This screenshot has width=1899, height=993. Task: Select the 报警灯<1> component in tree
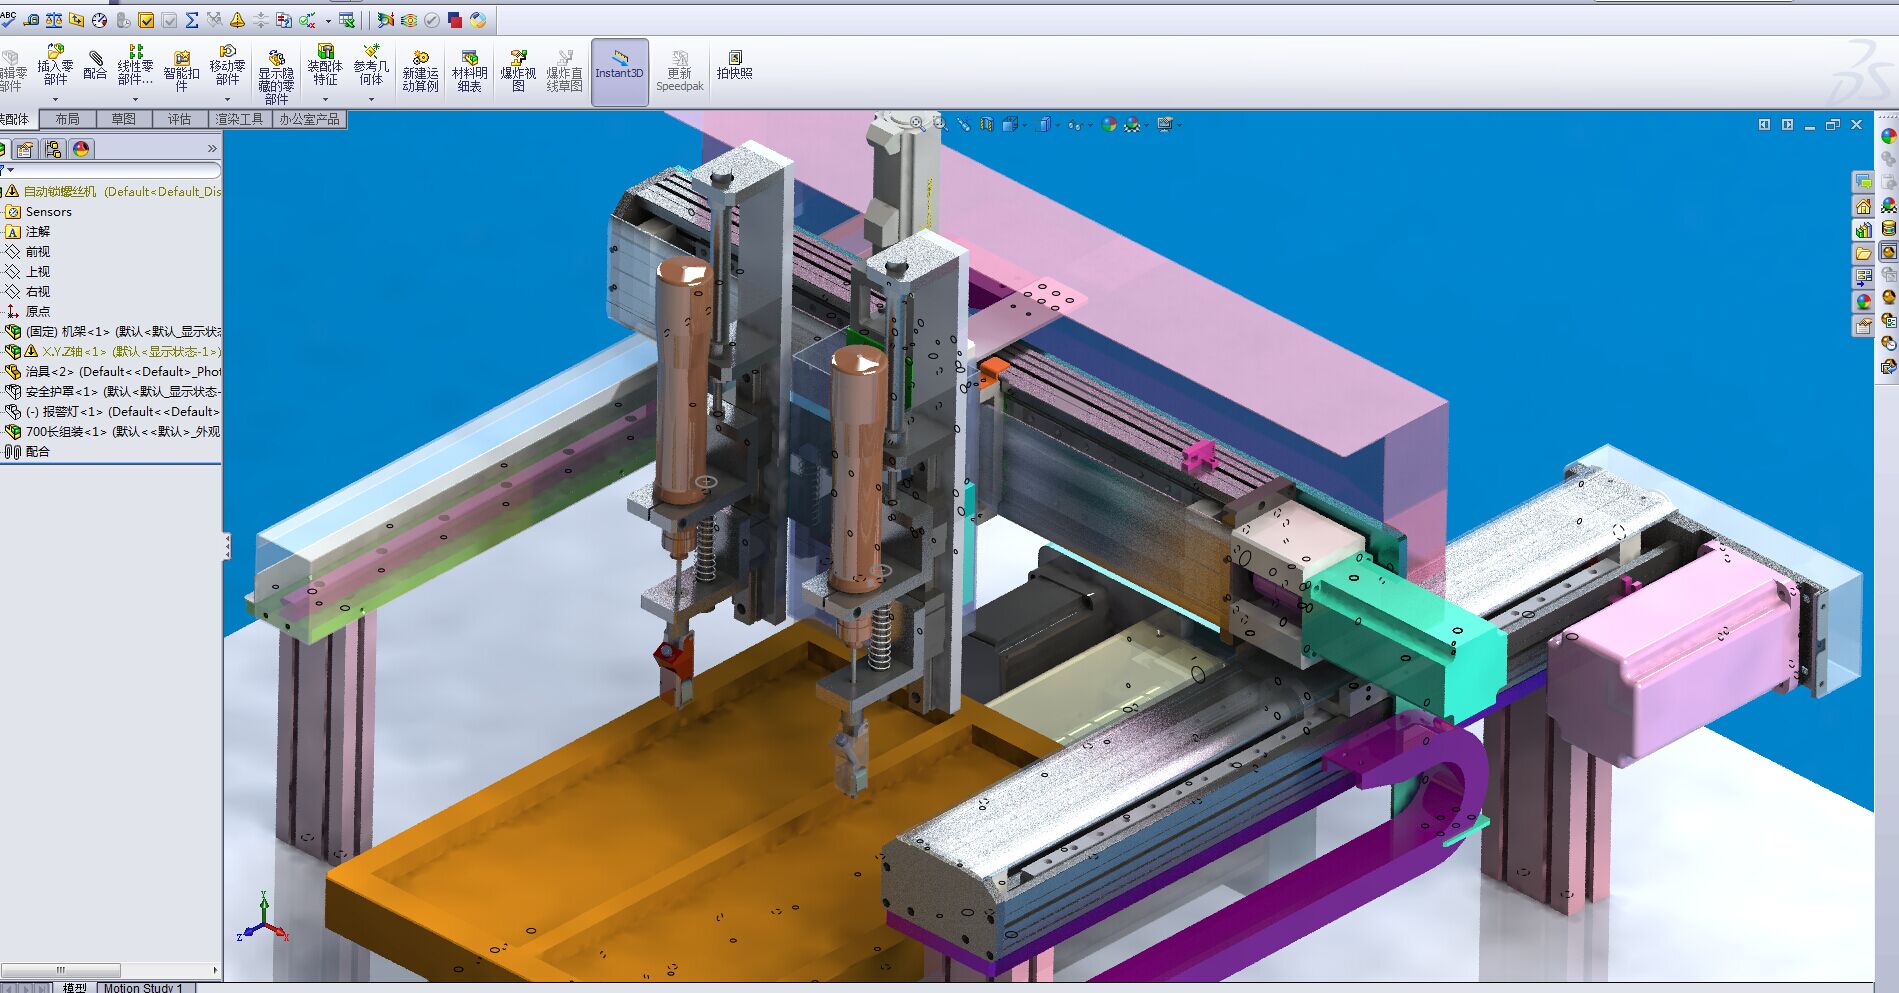pyautogui.click(x=113, y=412)
